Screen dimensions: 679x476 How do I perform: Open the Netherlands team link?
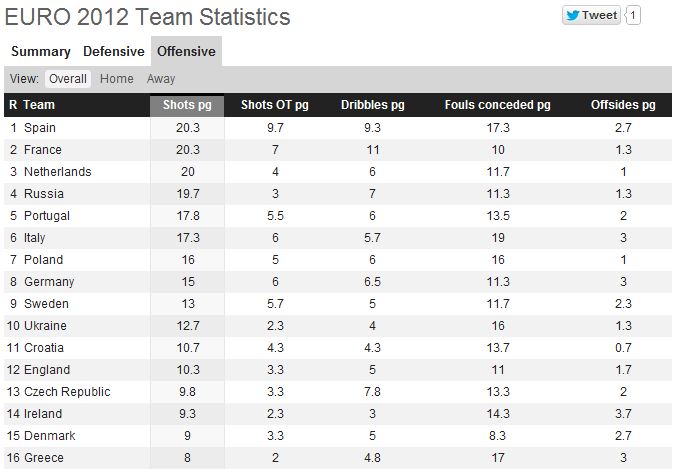coord(58,172)
